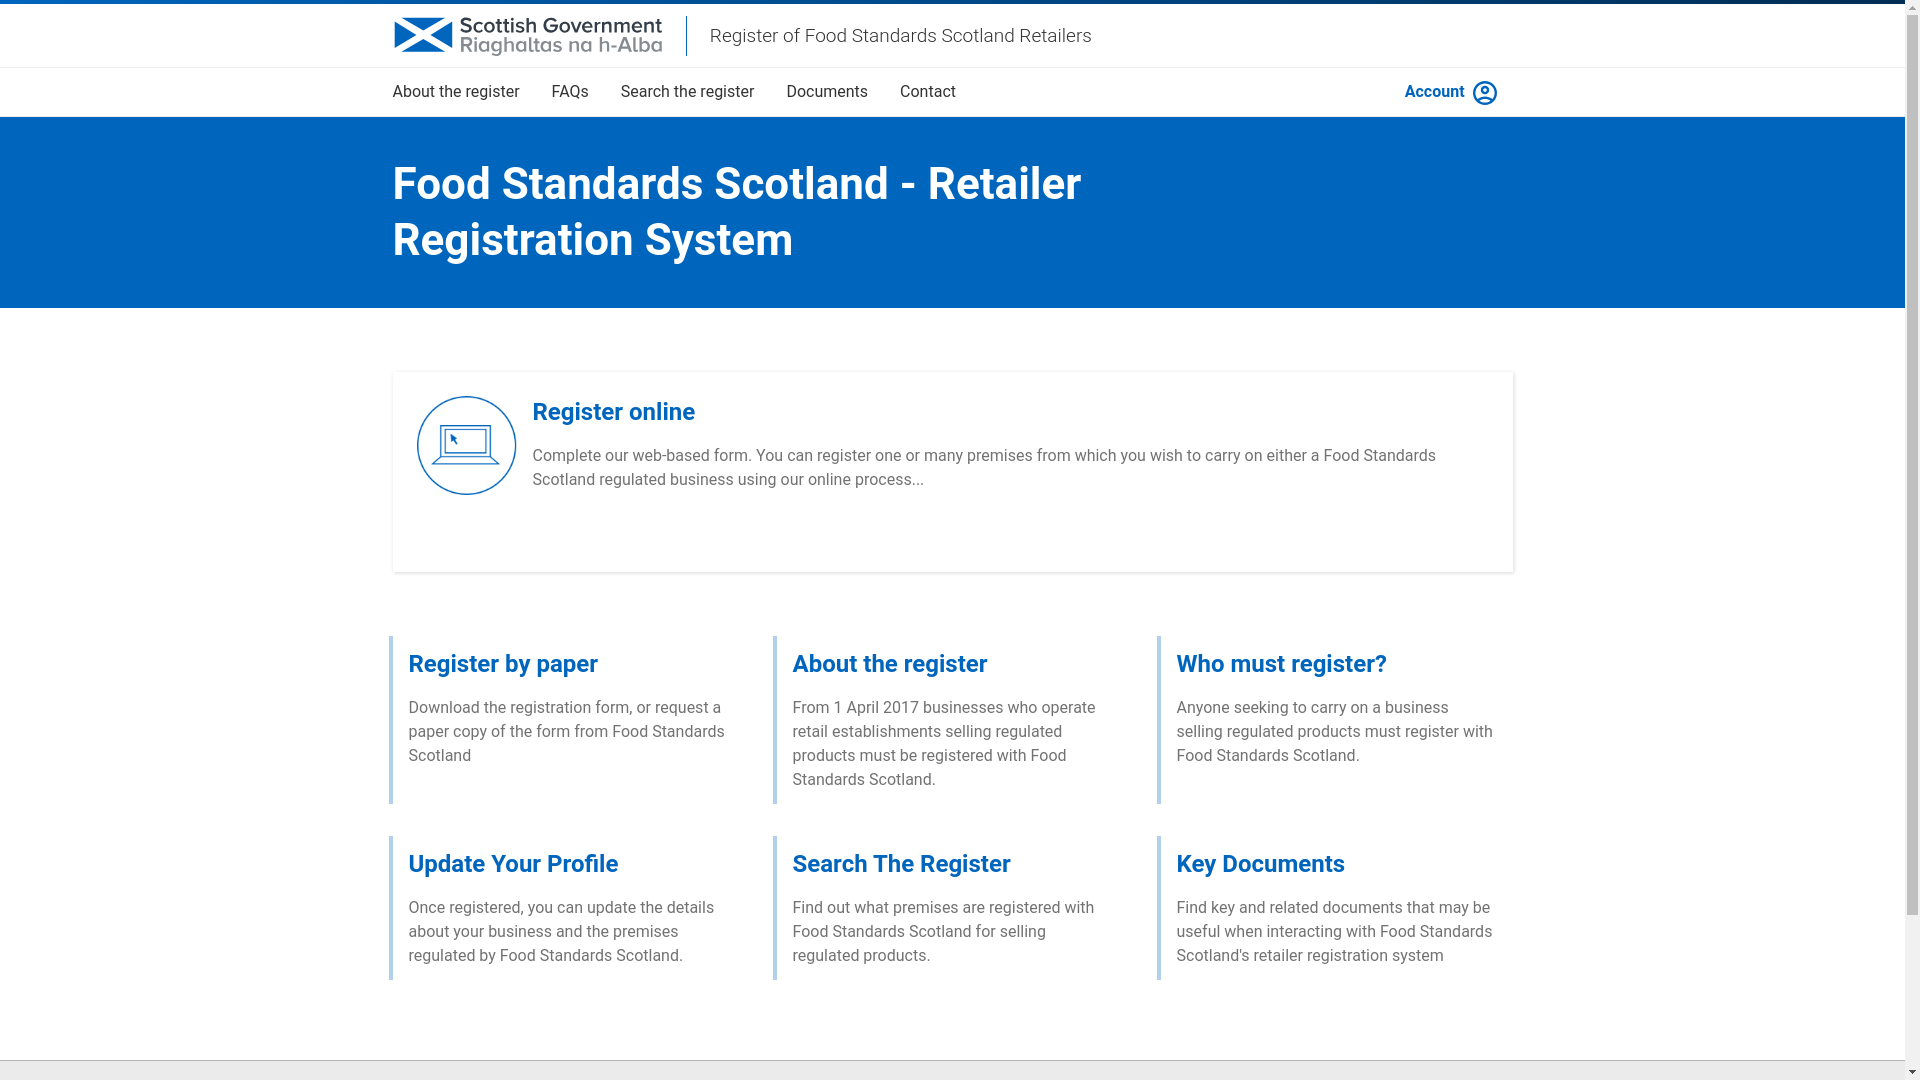This screenshot has width=1920, height=1080.
Task: Click the Retailer Registration System main heading
Action: tap(736, 212)
